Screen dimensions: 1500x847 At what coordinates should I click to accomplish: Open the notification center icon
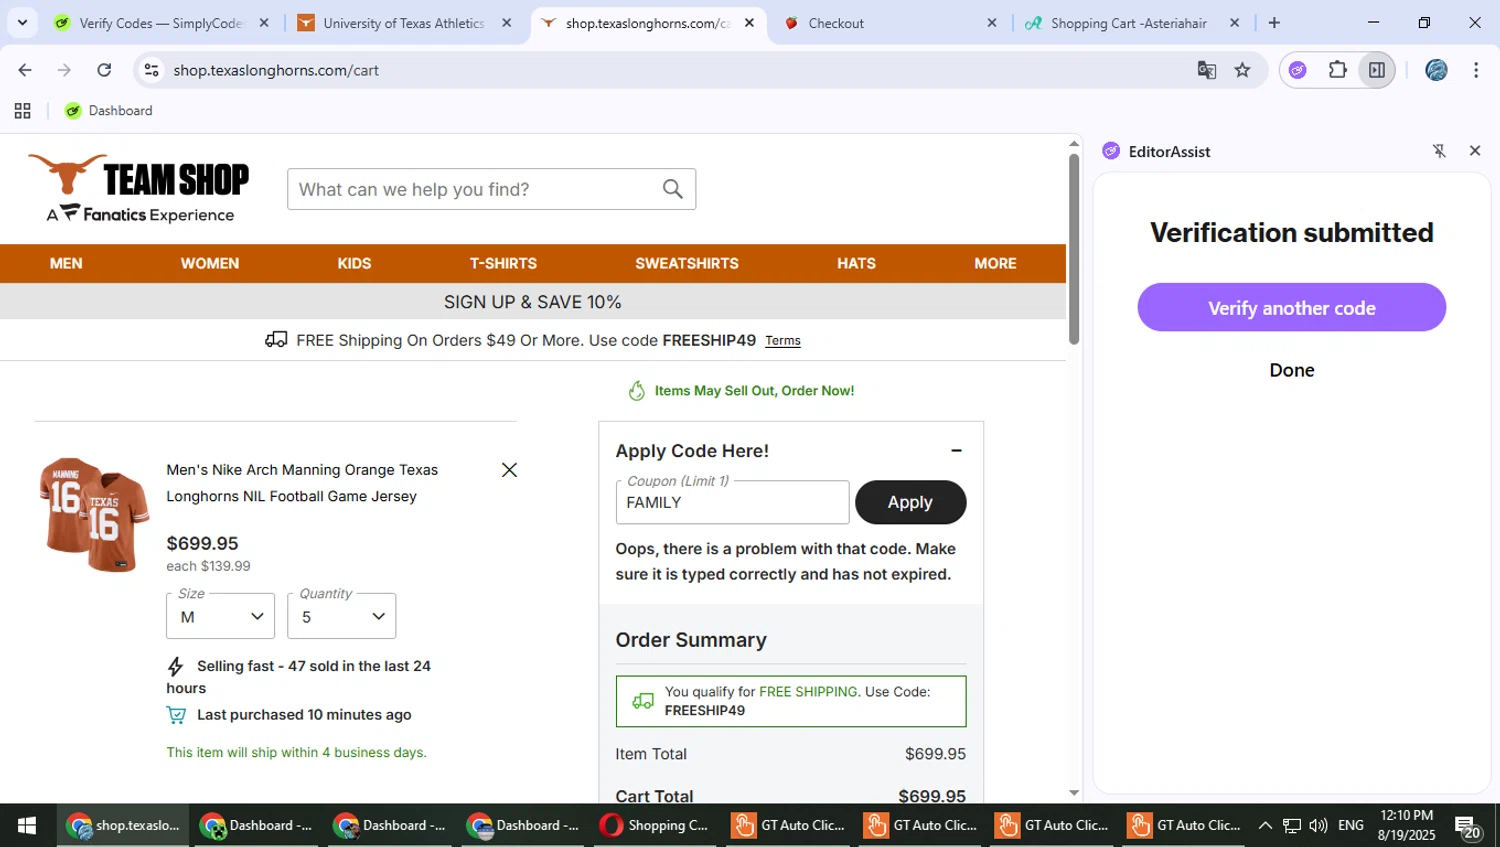[1468, 827]
